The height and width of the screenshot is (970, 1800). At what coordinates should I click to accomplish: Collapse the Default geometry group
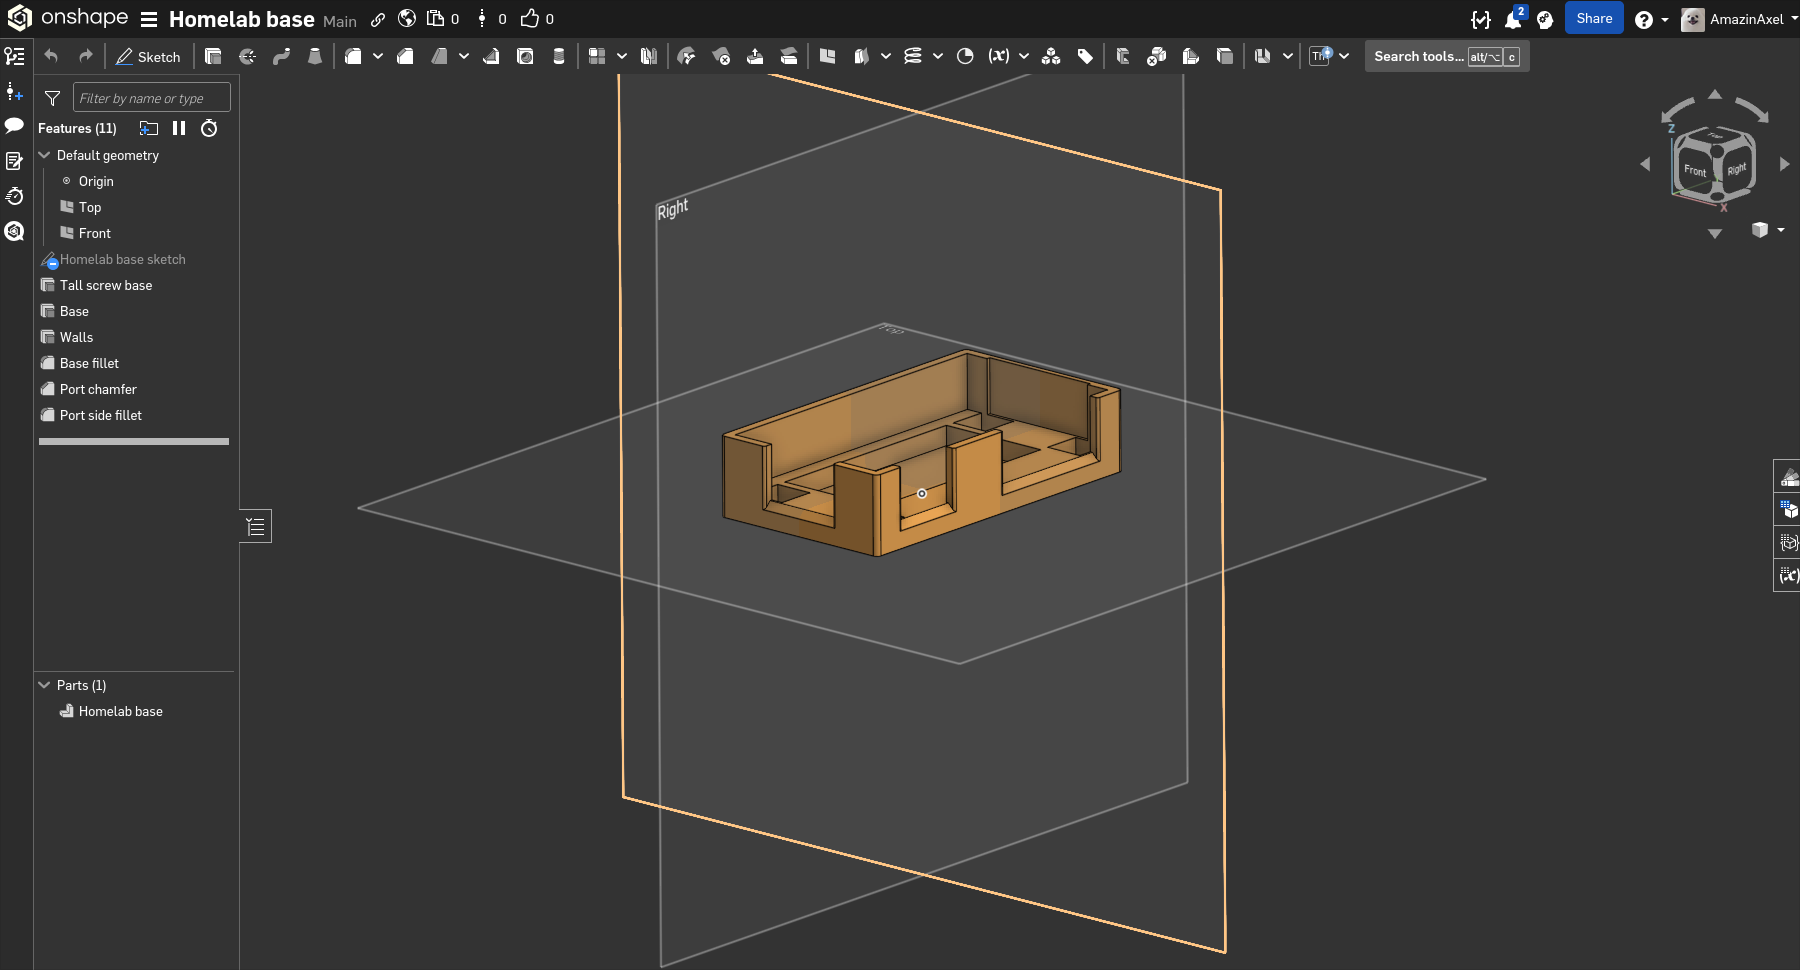coord(44,155)
